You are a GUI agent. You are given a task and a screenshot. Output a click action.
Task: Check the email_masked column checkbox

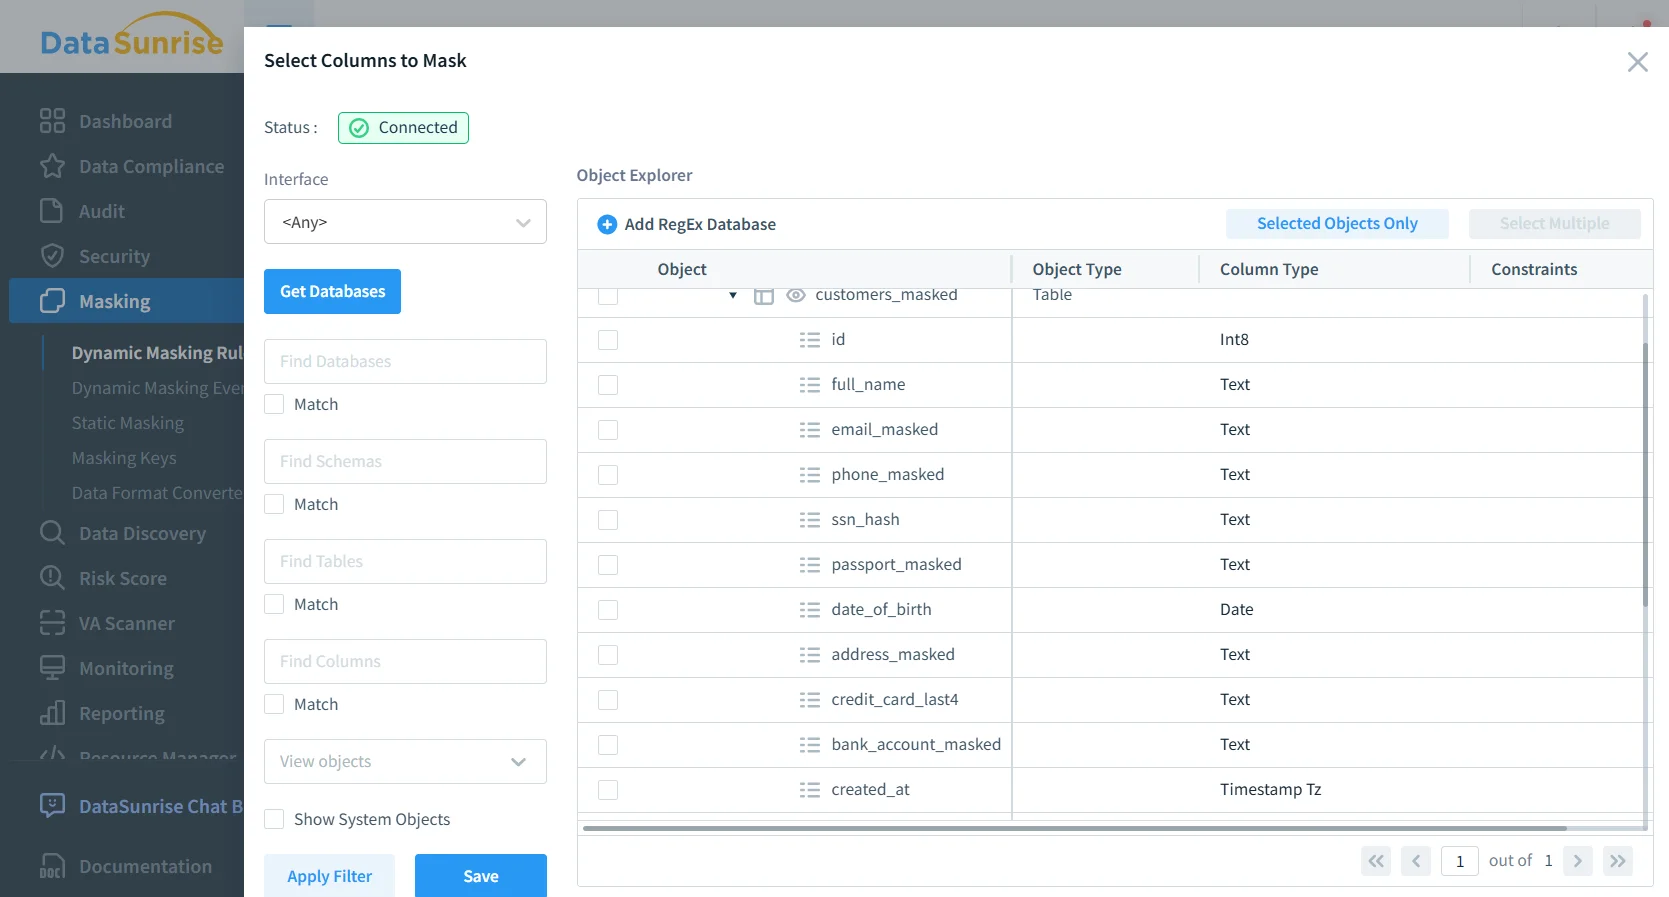click(x=608, y=430)
